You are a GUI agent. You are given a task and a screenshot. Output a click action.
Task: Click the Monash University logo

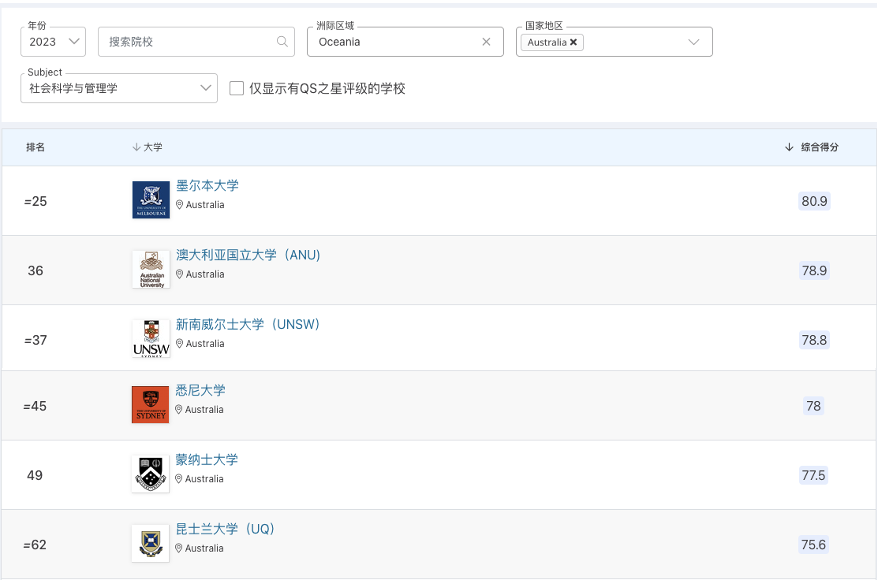point(150,474)
